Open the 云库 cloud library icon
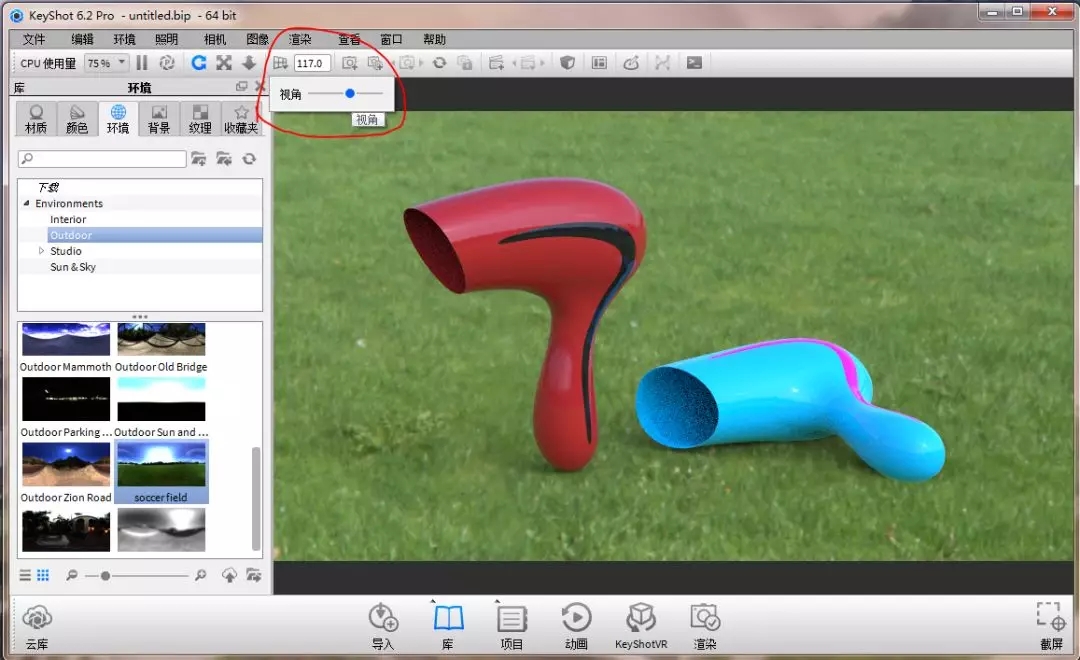Image resolution: width=1080 pixels, height=660 pixels. [36, 618]
